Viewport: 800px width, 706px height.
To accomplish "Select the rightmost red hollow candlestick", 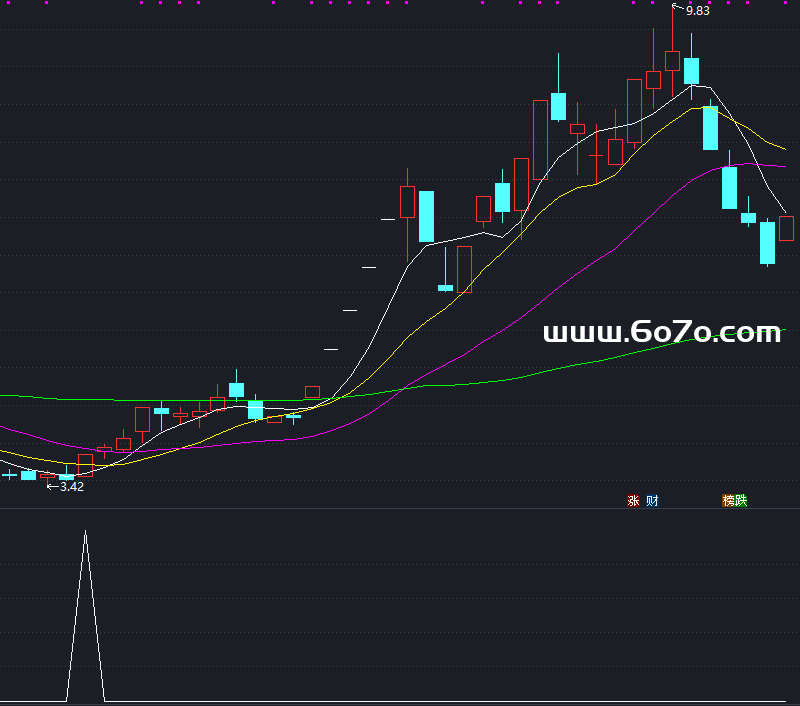I will 786,228.
